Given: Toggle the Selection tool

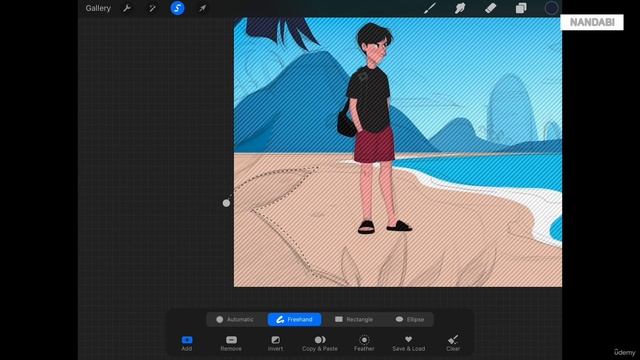Looking at the screenshot, I should pyautogui.click(x=177, y=8).
